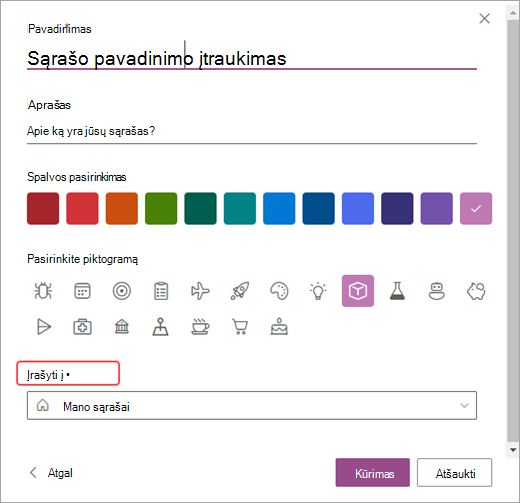Image resolution: width=520 pixels, height=503 pixels.
Task: Pick the teal color swatch
Action: tap(240, 208)
